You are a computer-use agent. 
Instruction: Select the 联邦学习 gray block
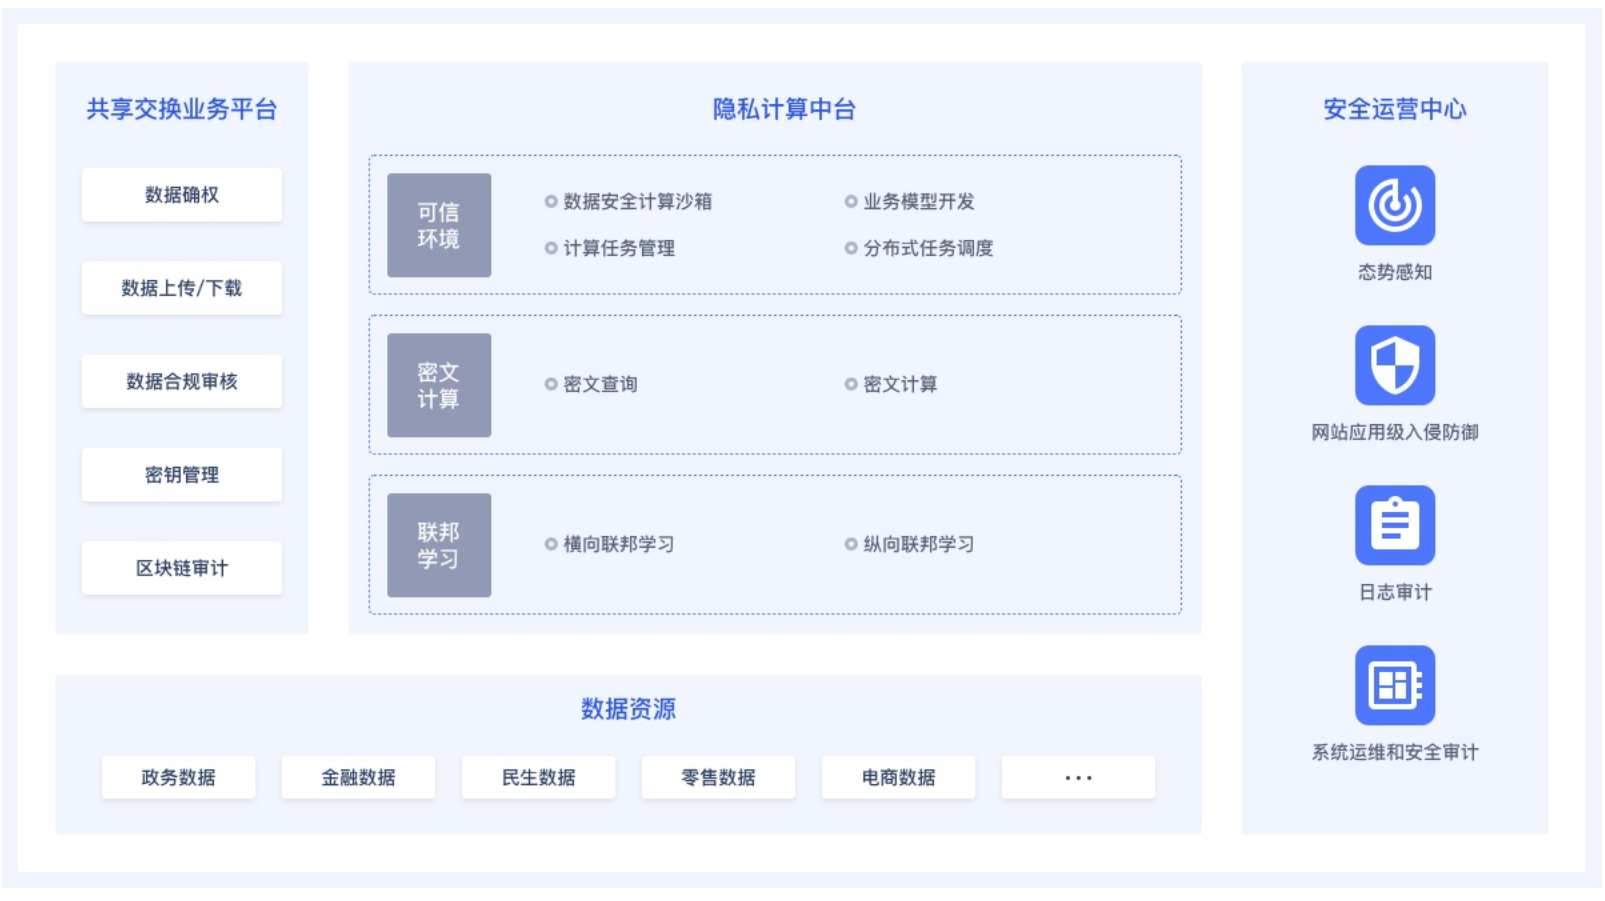[x=439, y=545]
